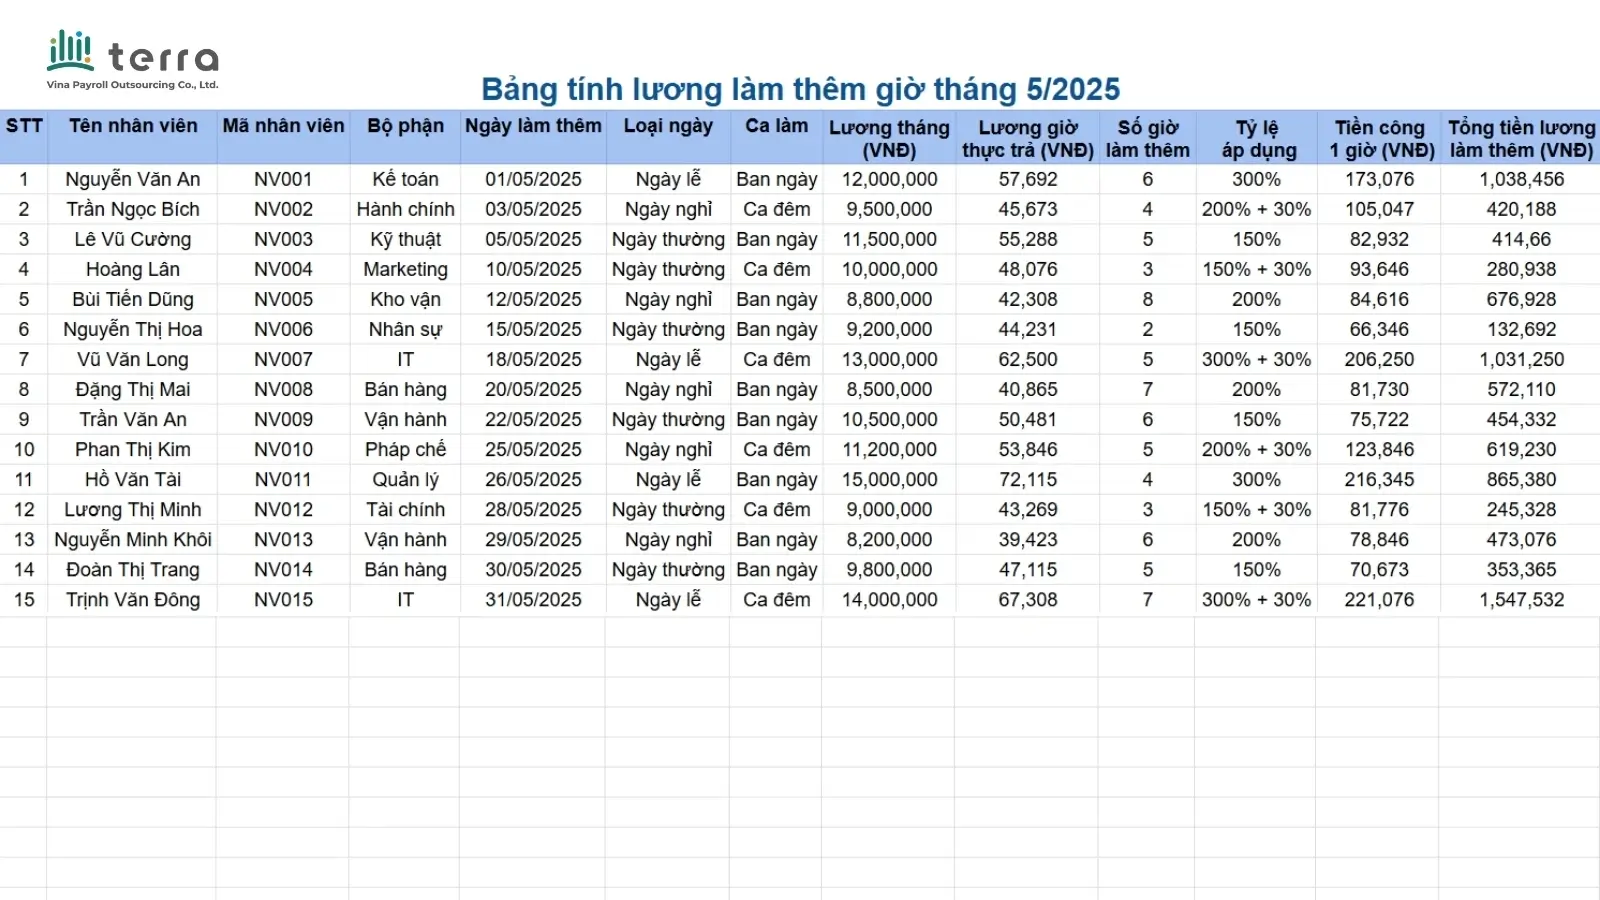
Task: Select employee 'Trịnh Văn Đông' cell
Action: (x=133, y=599)
